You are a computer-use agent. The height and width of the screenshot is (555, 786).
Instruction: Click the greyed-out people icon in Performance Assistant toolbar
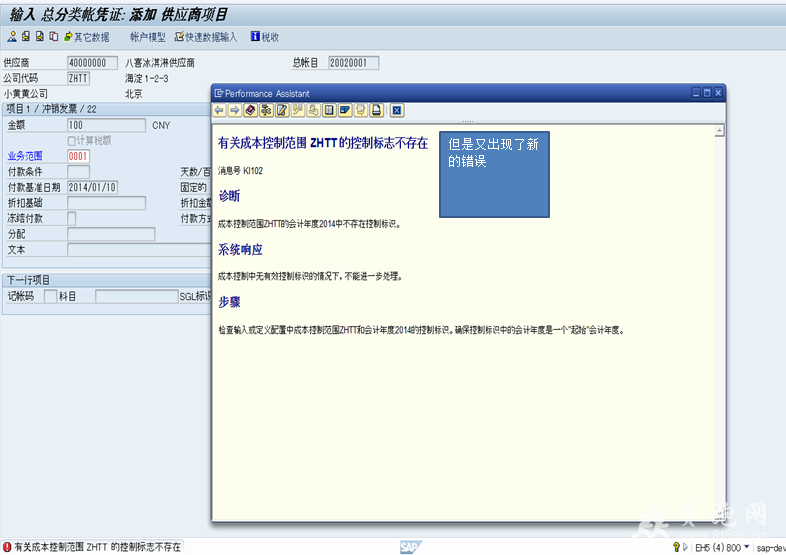point(313,110)
